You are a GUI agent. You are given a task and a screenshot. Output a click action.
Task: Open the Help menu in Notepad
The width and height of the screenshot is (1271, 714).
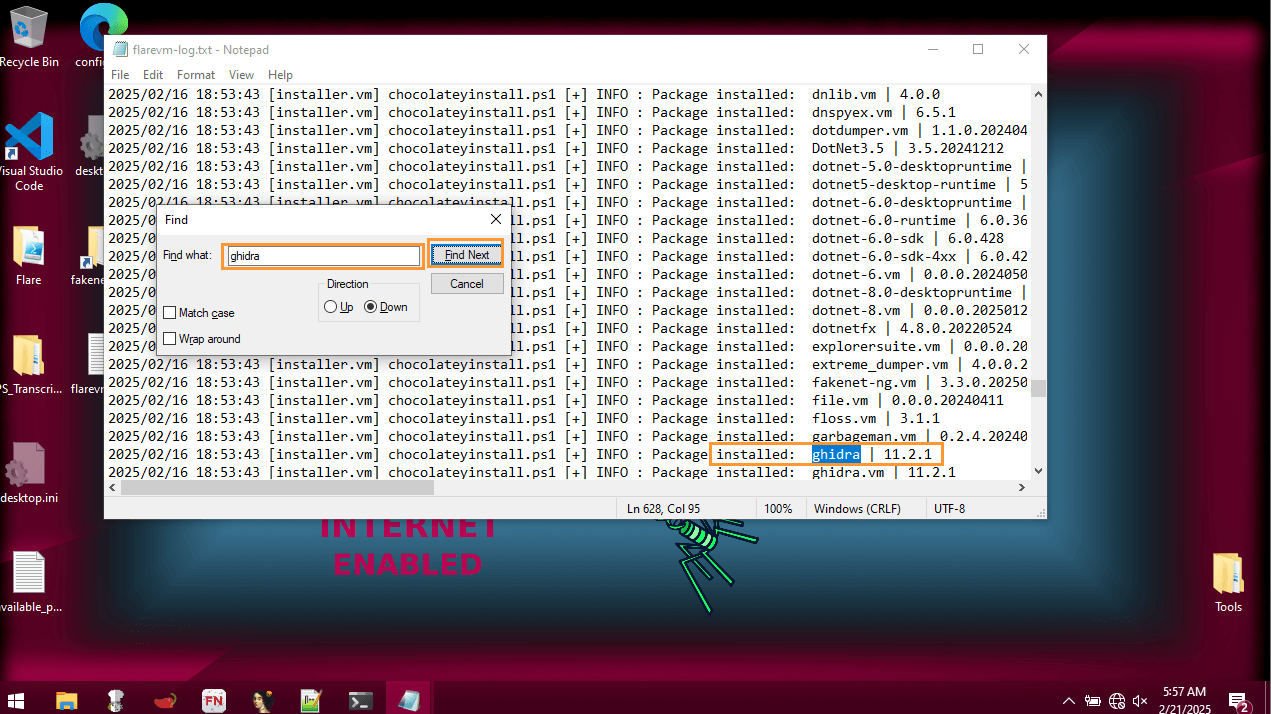pyautogui.click(x=280, y=74)
